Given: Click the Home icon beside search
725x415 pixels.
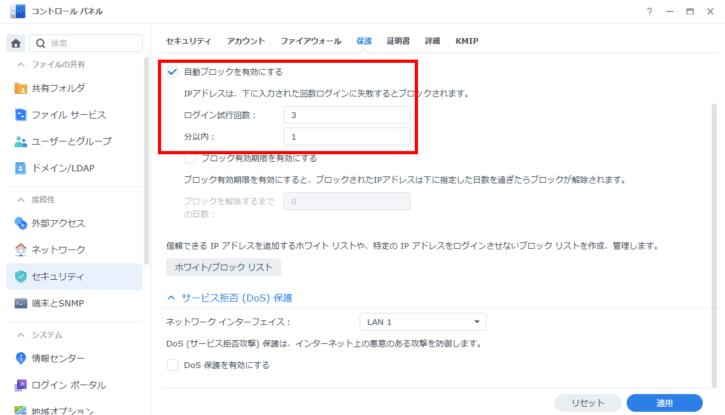Looking at the screenshot, I should coord(15,43).
